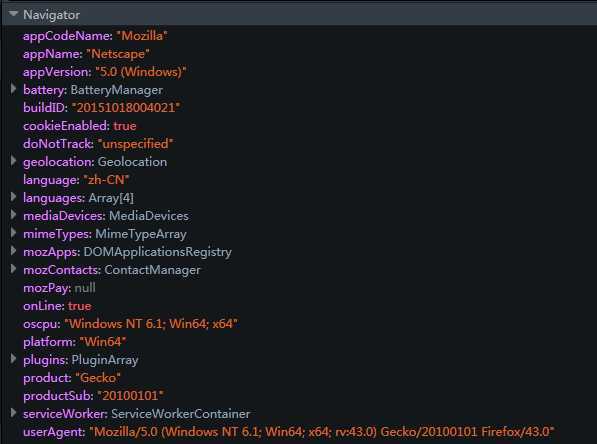Select the mozPay property name
This screenshot has width=597, height=444.
47,288
